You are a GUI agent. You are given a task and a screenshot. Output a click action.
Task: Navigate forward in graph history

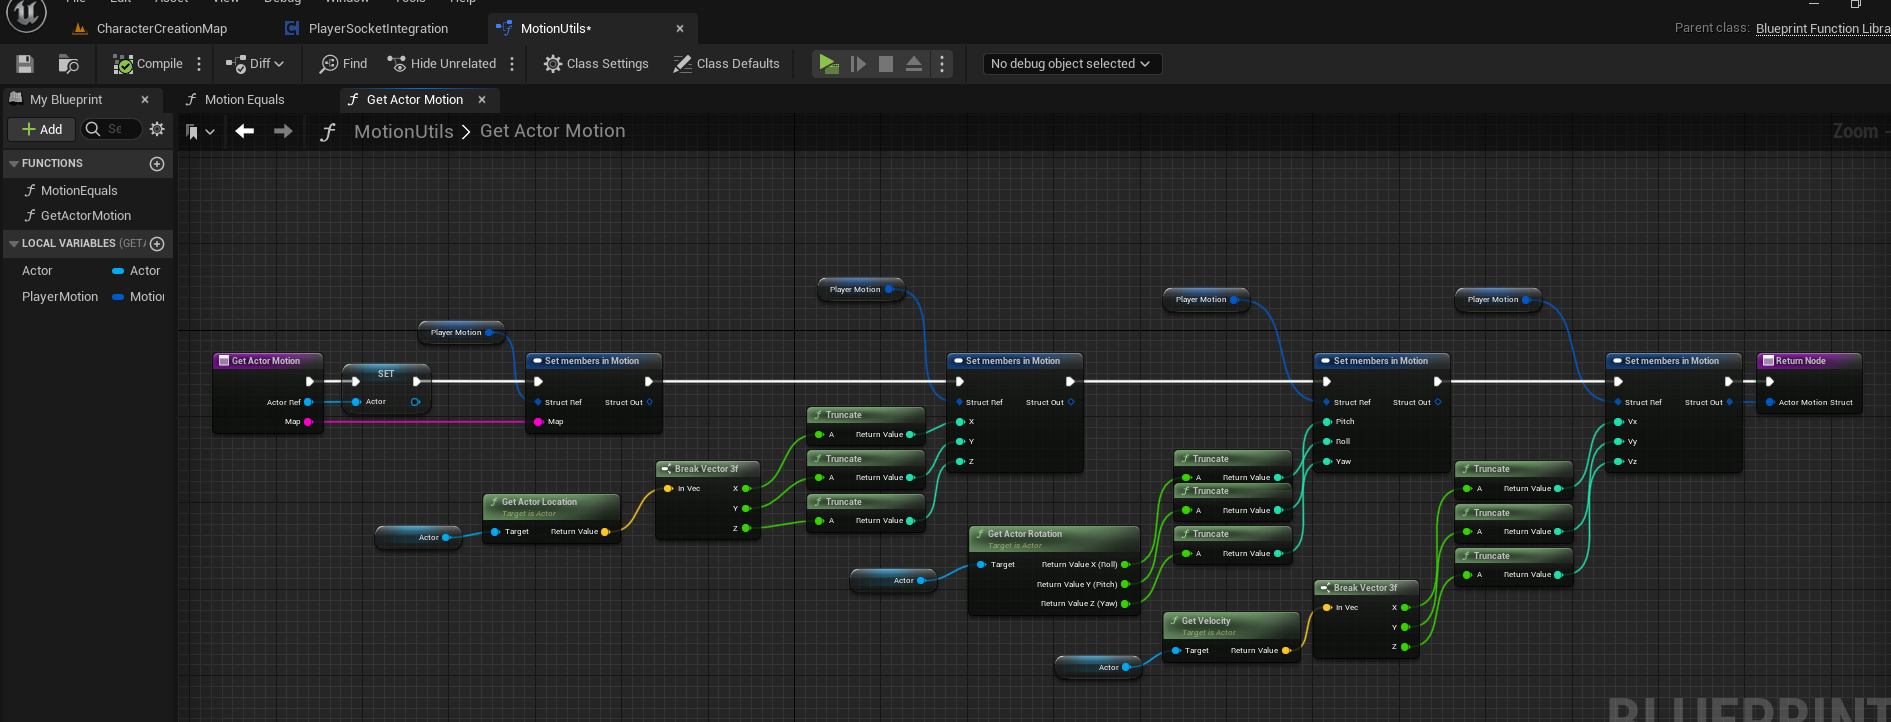(x=283, y=131)
